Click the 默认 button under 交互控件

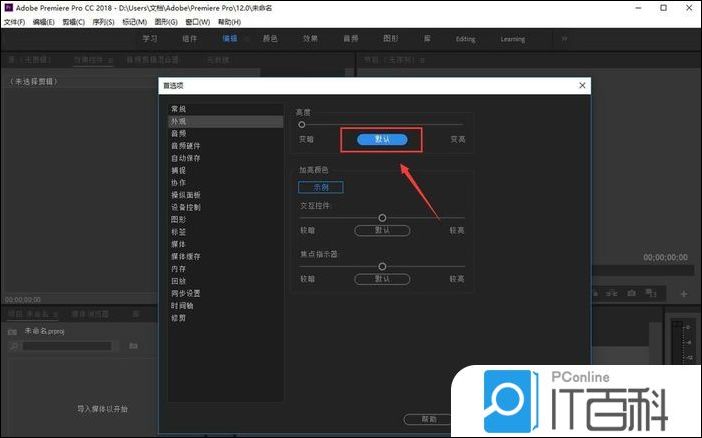(382, 230)
